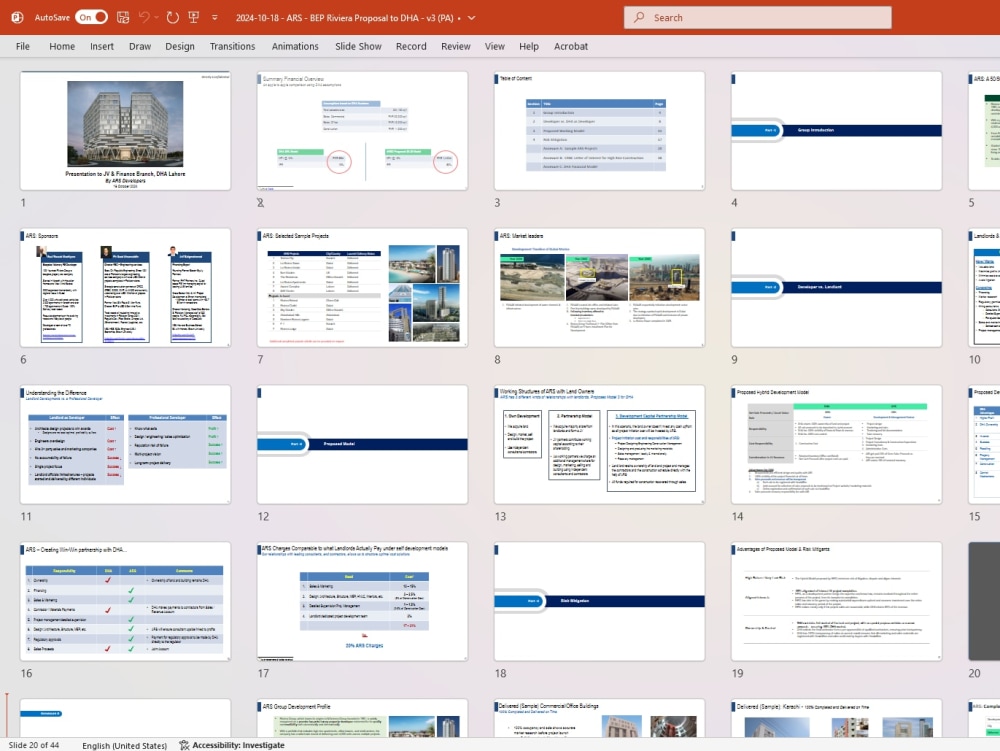This screenshot has height=751, width=1000.
Task: Select Delivered (Sample) Karachi slide thumbnail
Action: point(836,718)
